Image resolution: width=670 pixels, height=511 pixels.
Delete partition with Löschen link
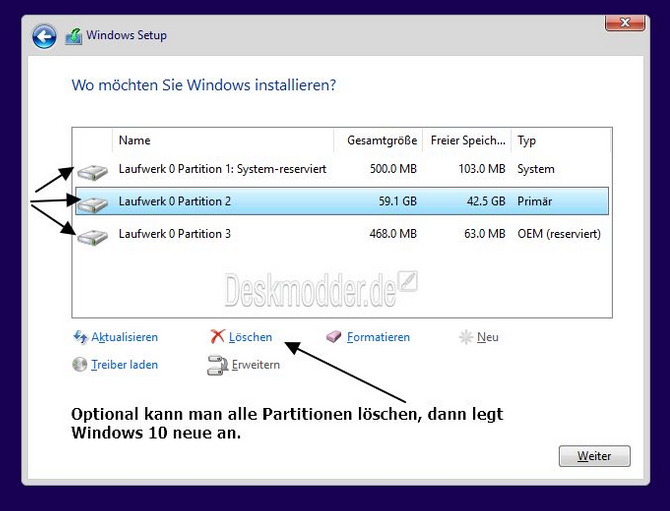coord(250,337)
